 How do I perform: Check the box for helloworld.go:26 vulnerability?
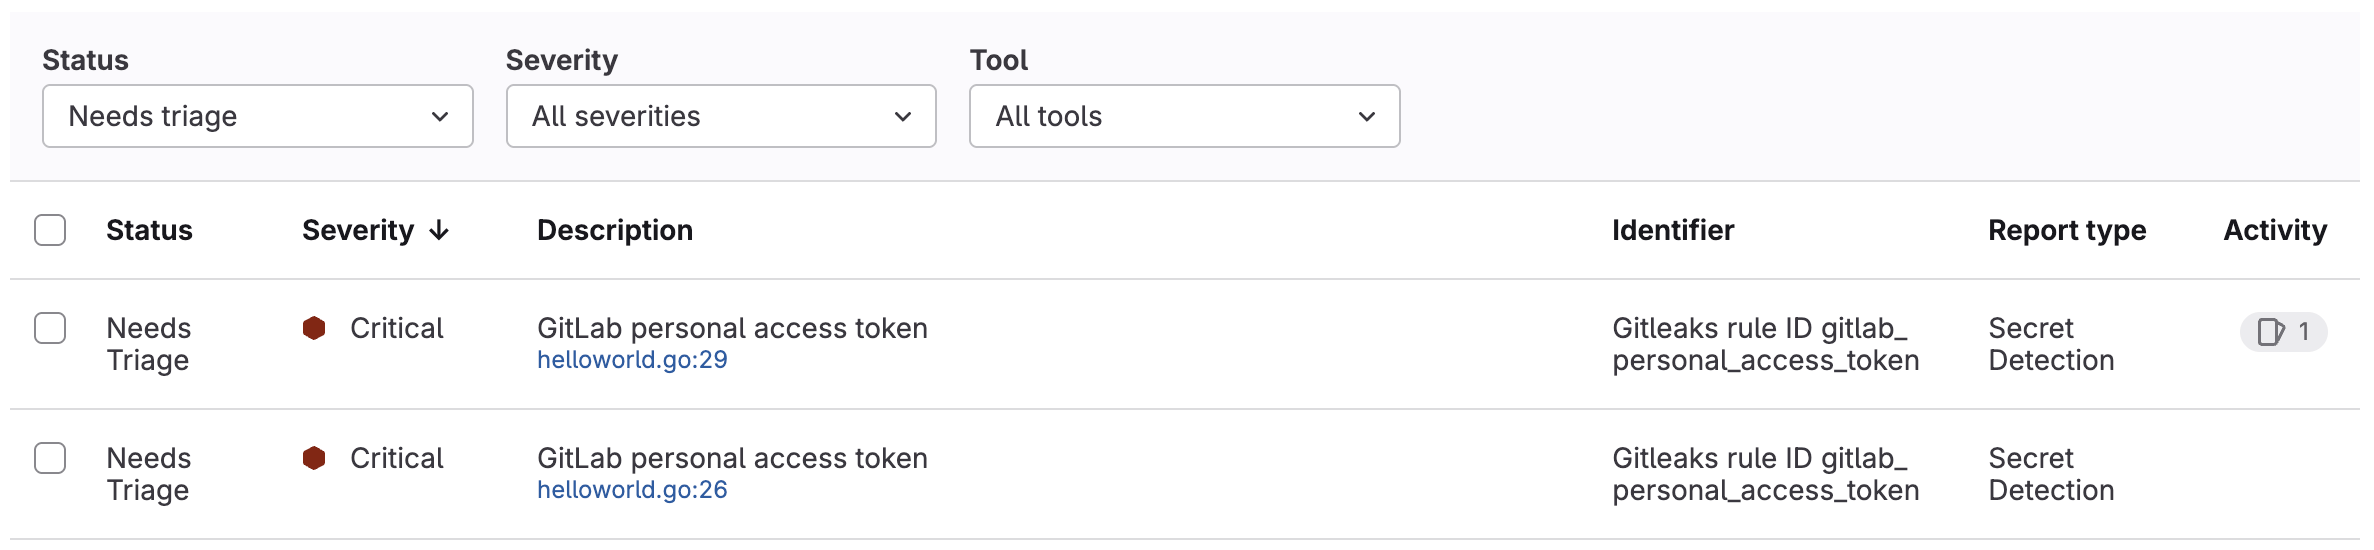click(x=50, y=458)
